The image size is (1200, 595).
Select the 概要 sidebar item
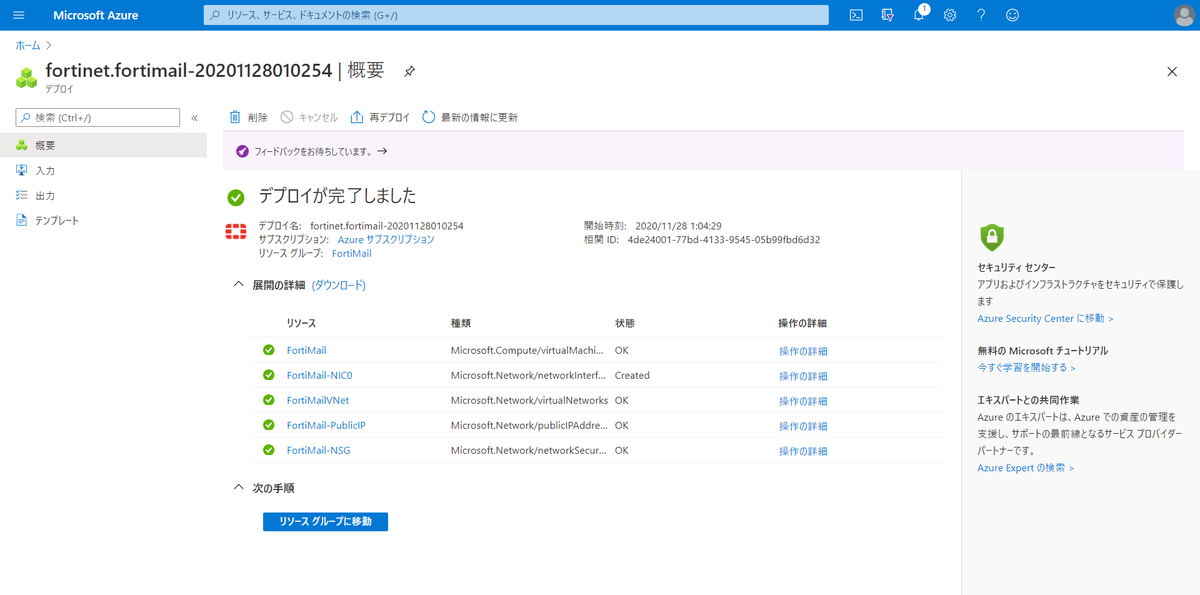(x=103, y=145)
